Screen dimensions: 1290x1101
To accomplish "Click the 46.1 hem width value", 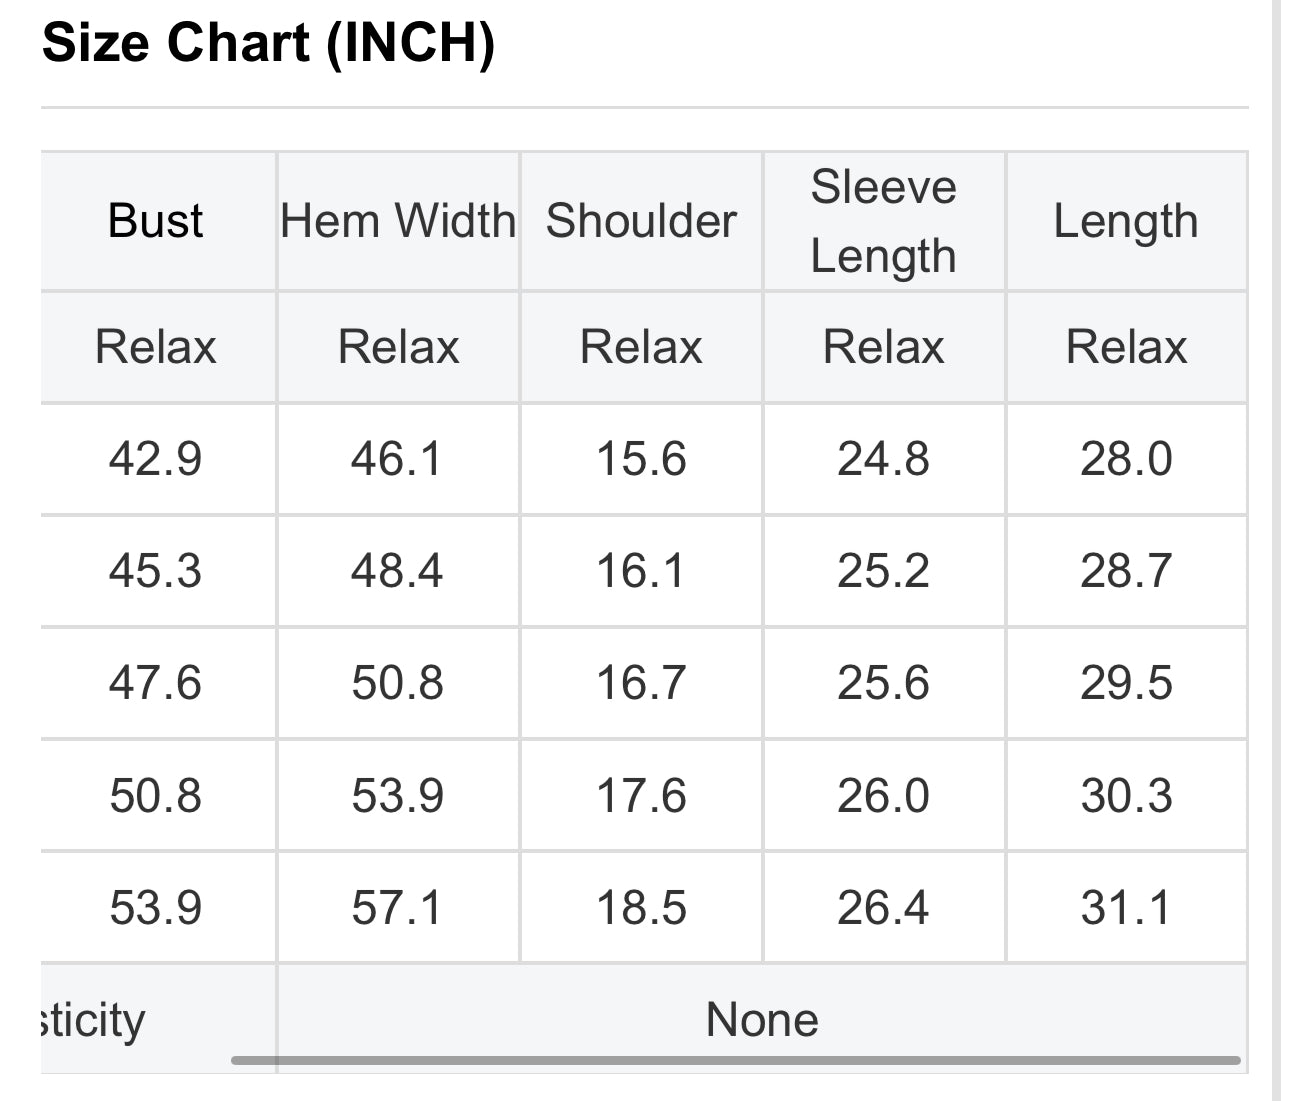I will coord(397,460).
